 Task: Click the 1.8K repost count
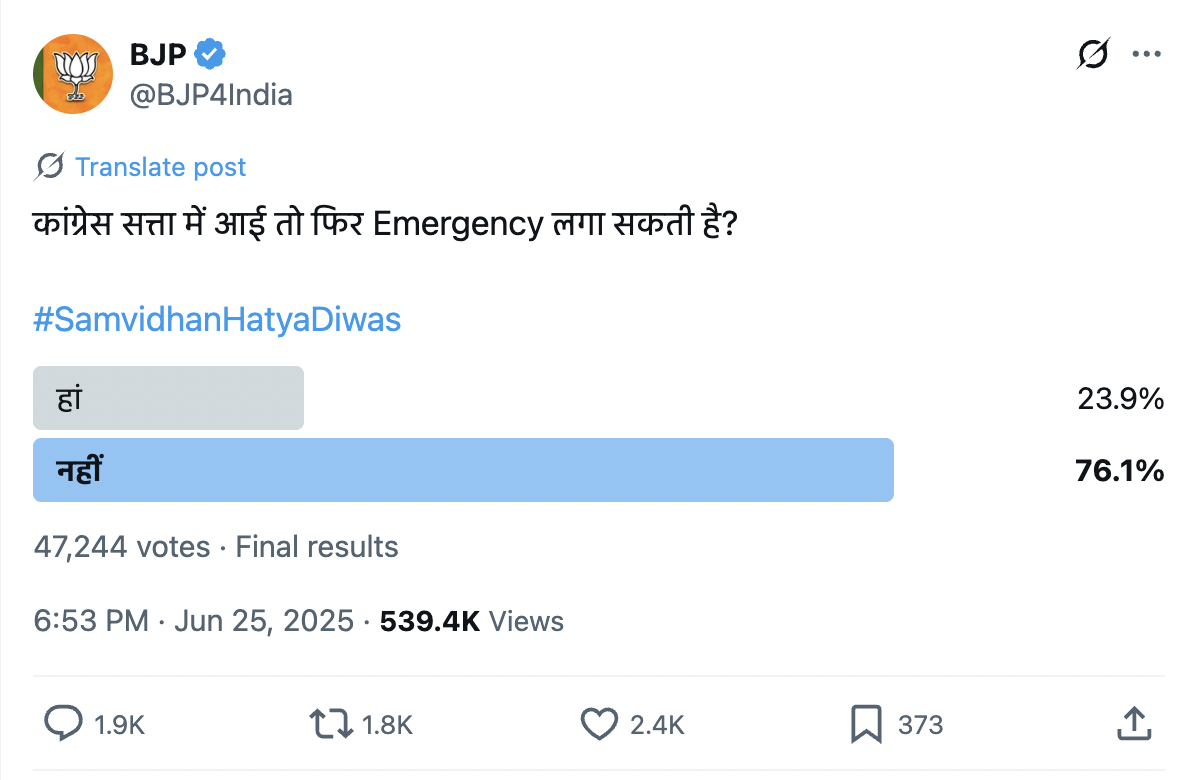[385, 725]
